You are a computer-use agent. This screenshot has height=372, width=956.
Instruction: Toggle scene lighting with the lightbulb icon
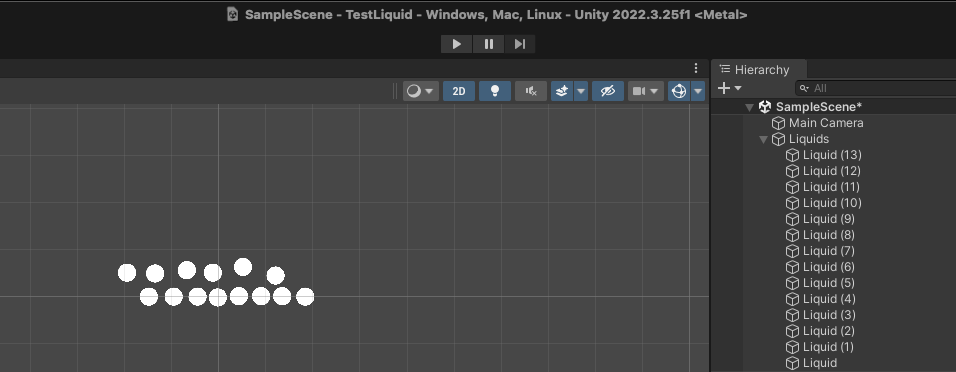495,91
